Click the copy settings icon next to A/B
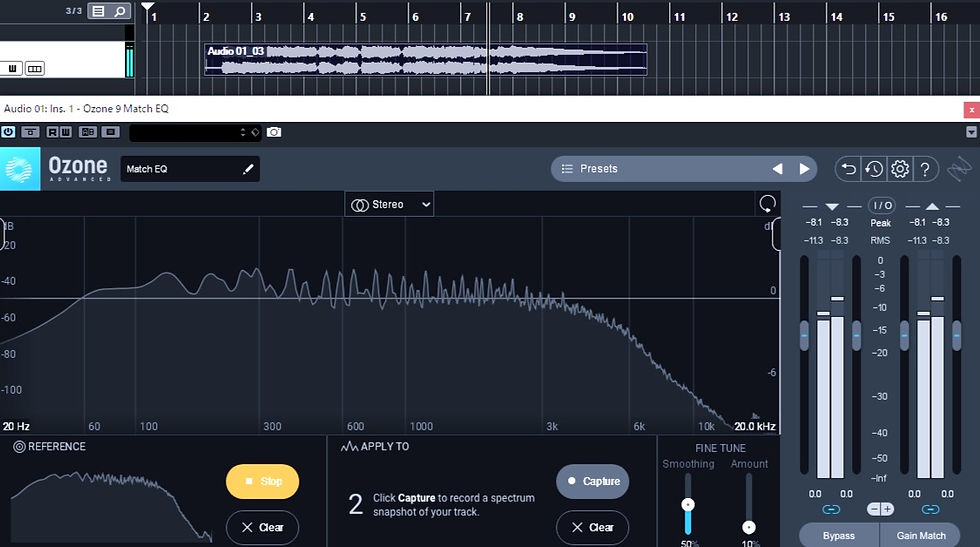Screen dimensions: 980x547 pos(111,132)
